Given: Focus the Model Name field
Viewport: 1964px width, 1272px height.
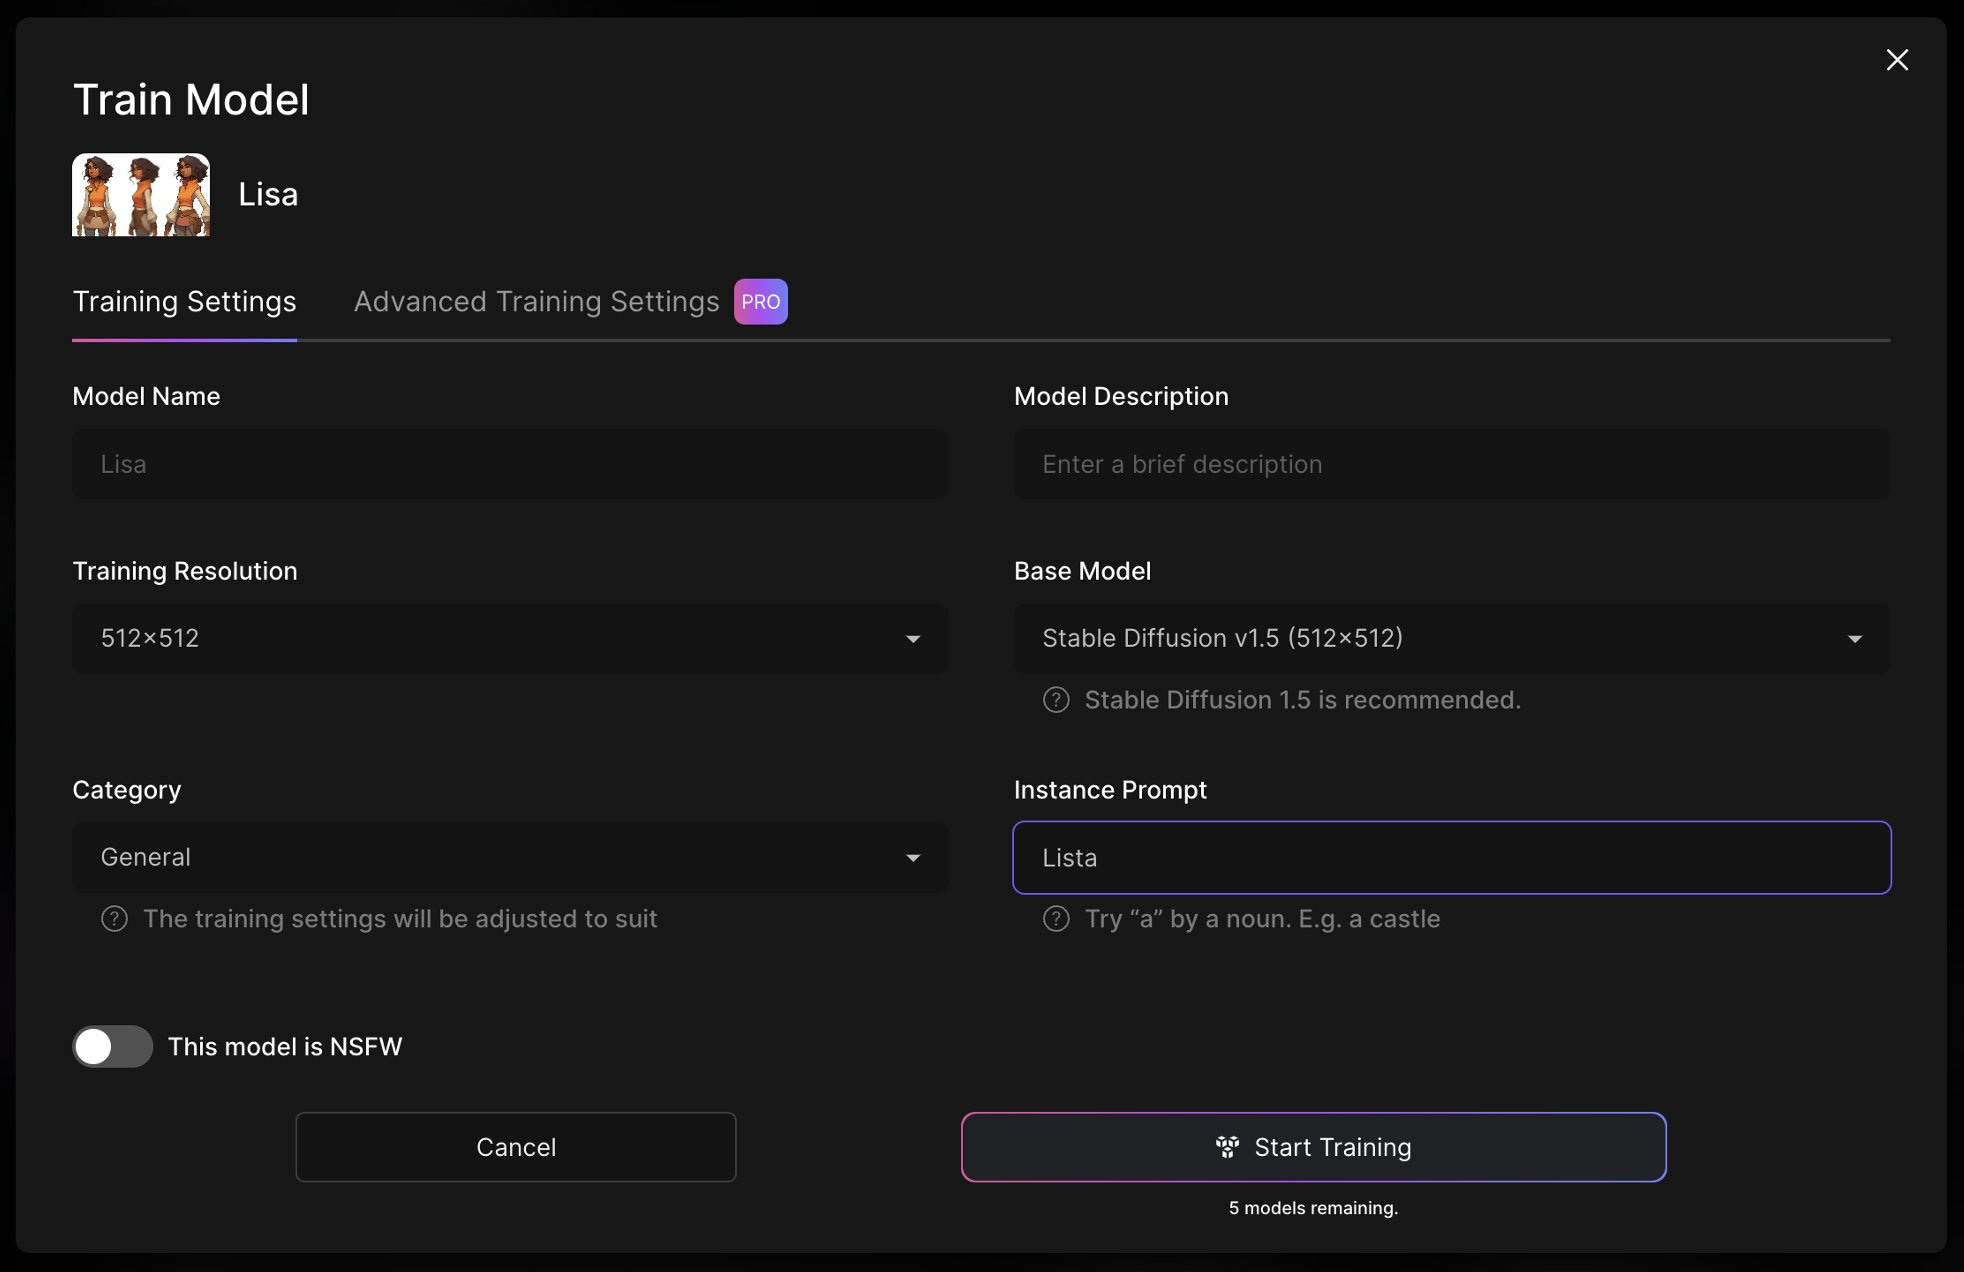Looking at the screenshot, I should (510, 464).
